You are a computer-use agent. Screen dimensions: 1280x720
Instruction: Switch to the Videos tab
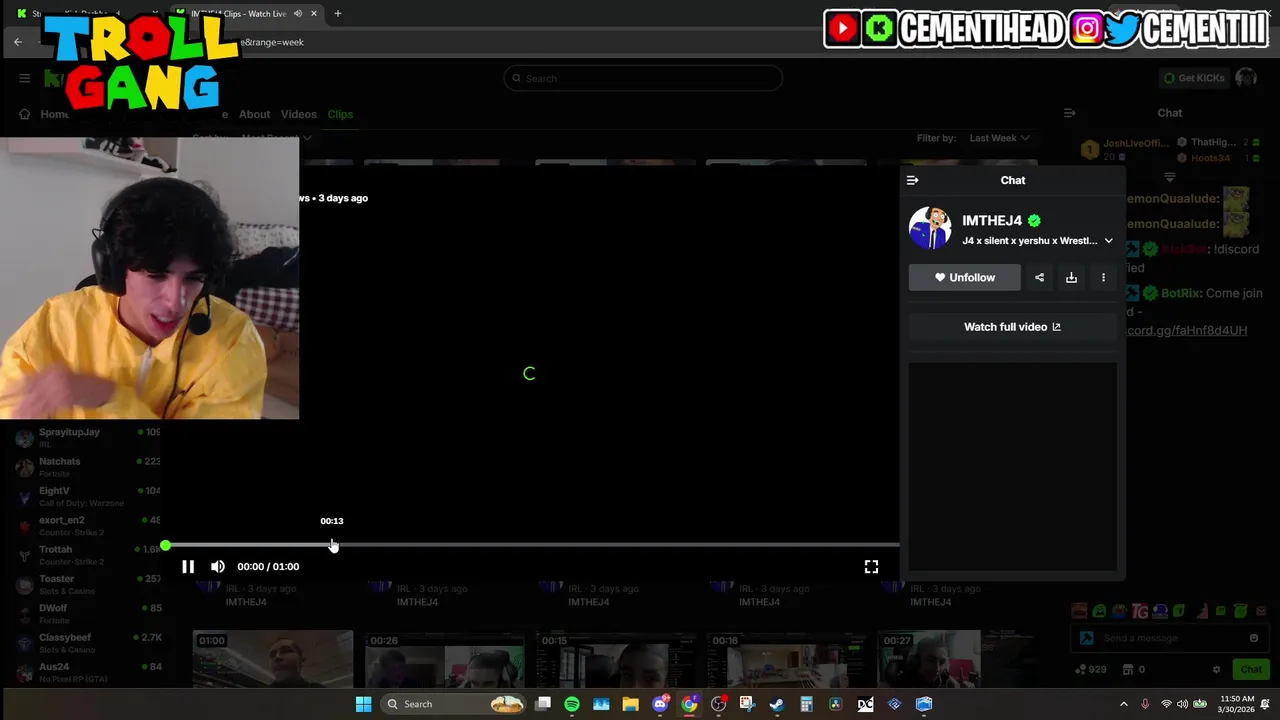tap(298, 114)
